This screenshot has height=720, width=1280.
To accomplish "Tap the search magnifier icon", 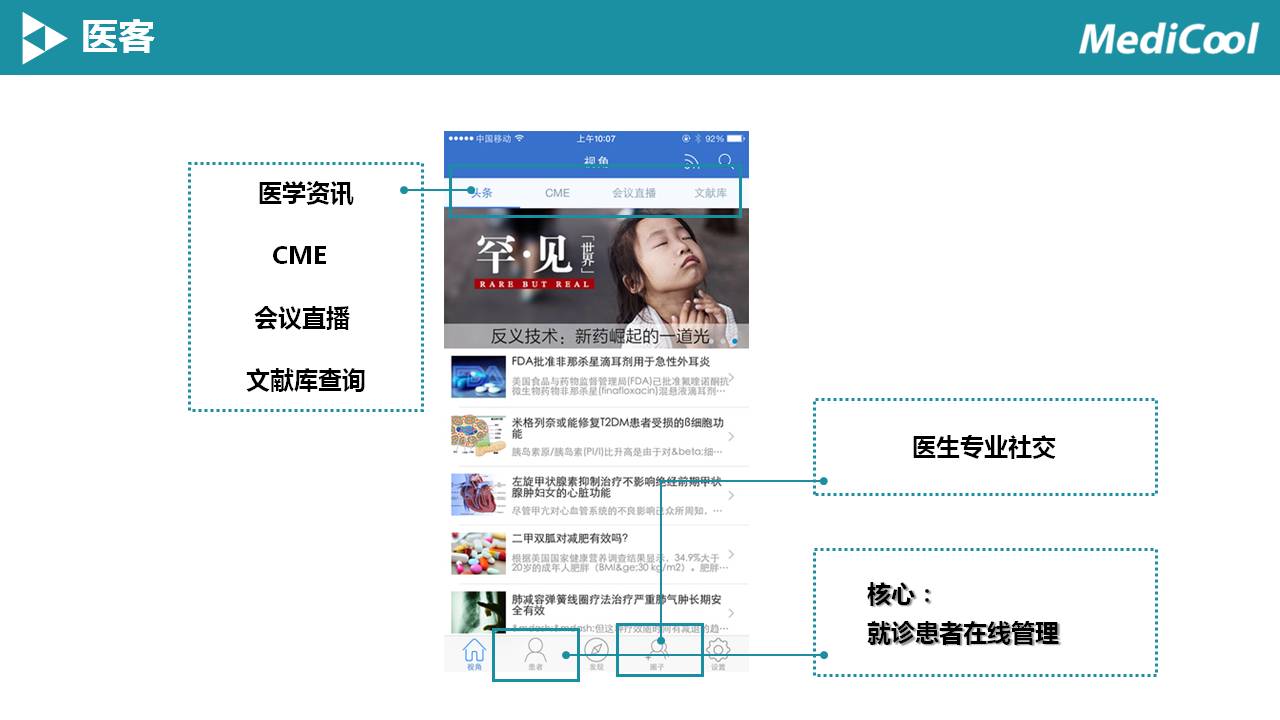I will [726, 161].
